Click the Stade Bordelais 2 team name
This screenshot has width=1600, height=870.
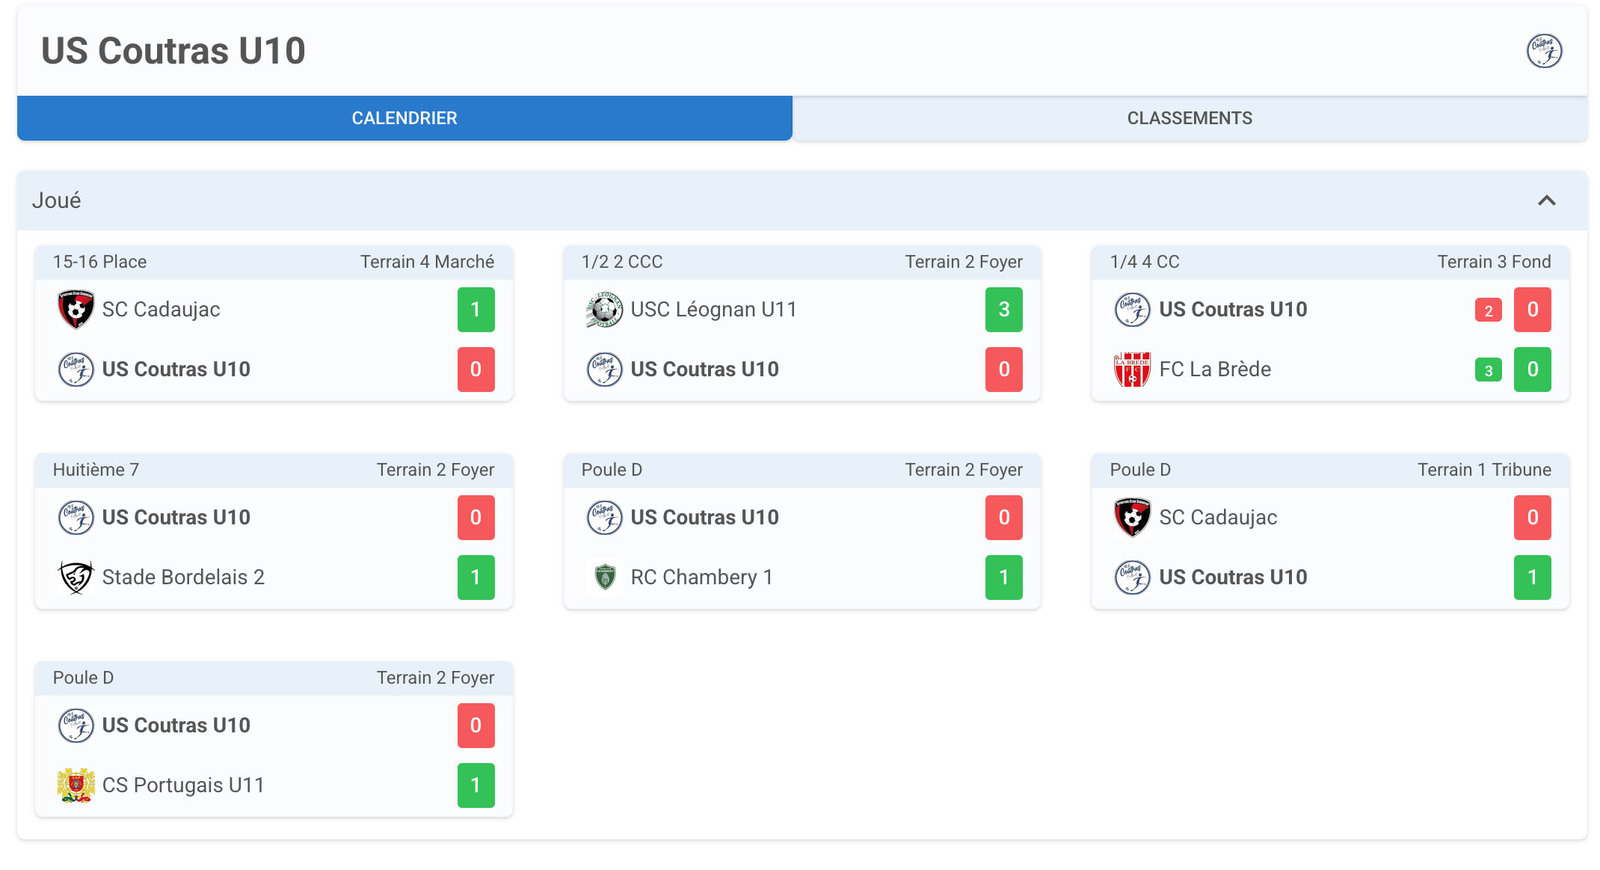pos(183,578)
